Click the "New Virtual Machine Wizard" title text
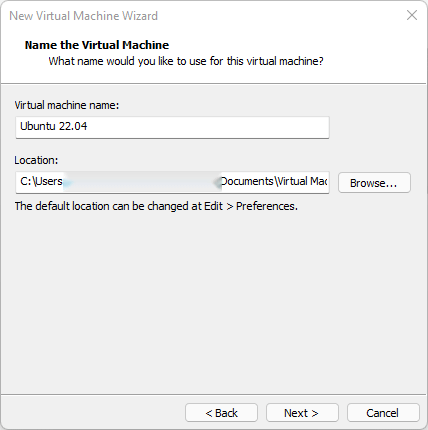The image size is (428, 430). point(83,16)
